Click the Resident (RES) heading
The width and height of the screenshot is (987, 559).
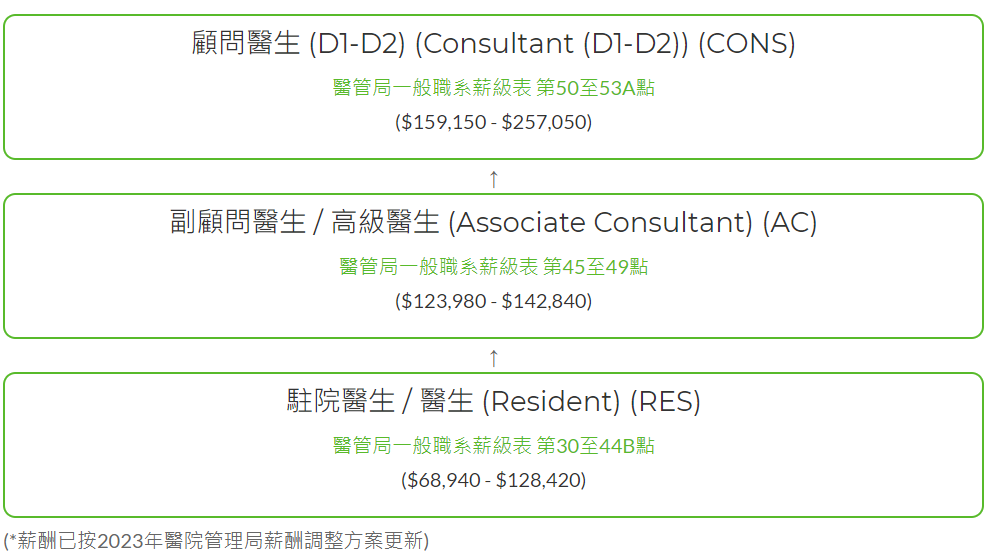[x=494, y=401]
